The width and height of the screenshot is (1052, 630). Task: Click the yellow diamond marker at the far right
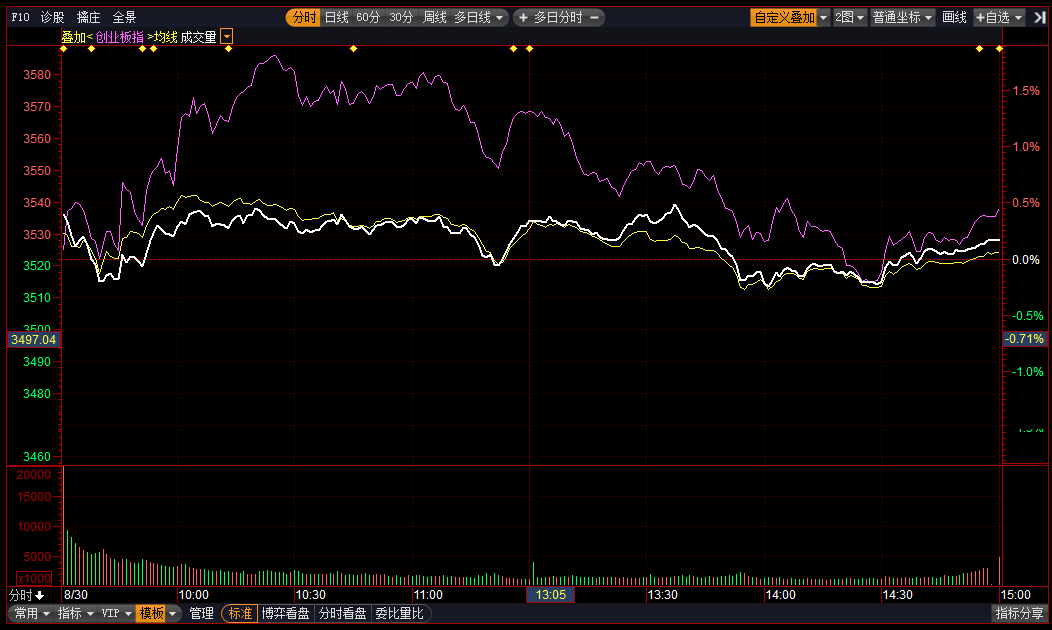[1000, 49]
